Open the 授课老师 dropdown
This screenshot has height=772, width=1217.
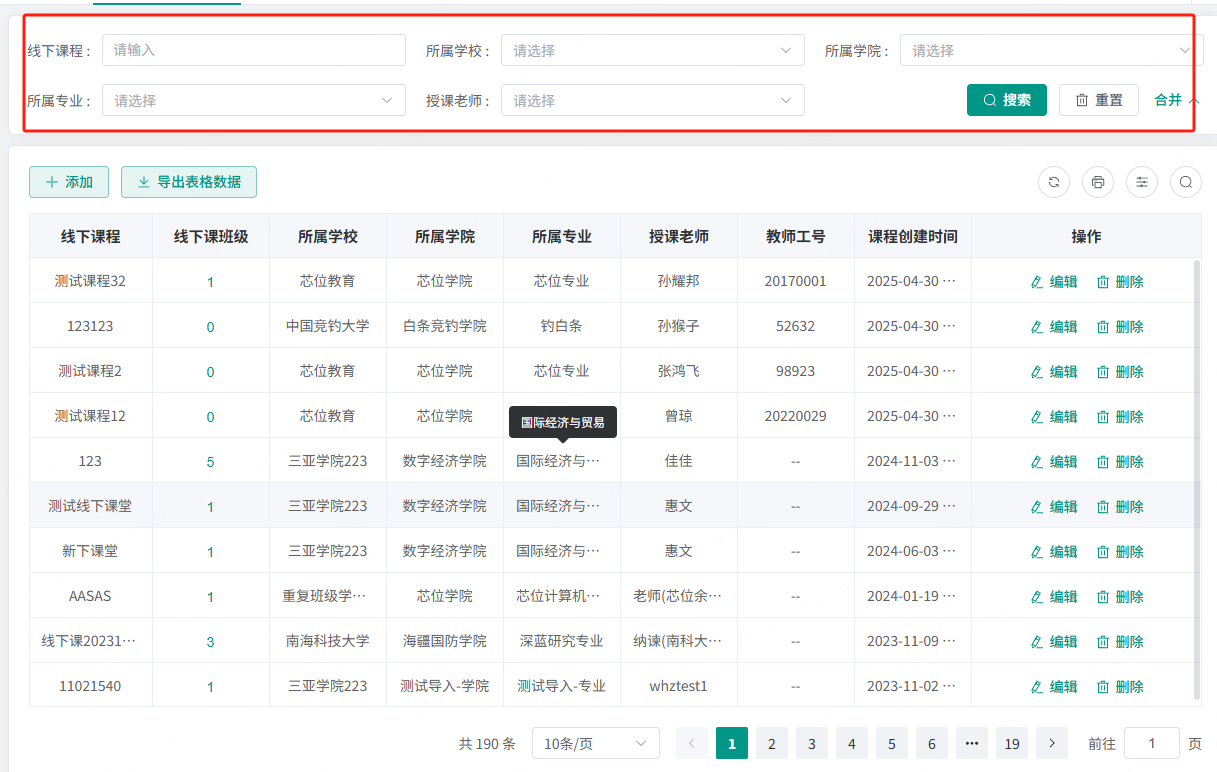pyautogui.click(x=652, y=100)
